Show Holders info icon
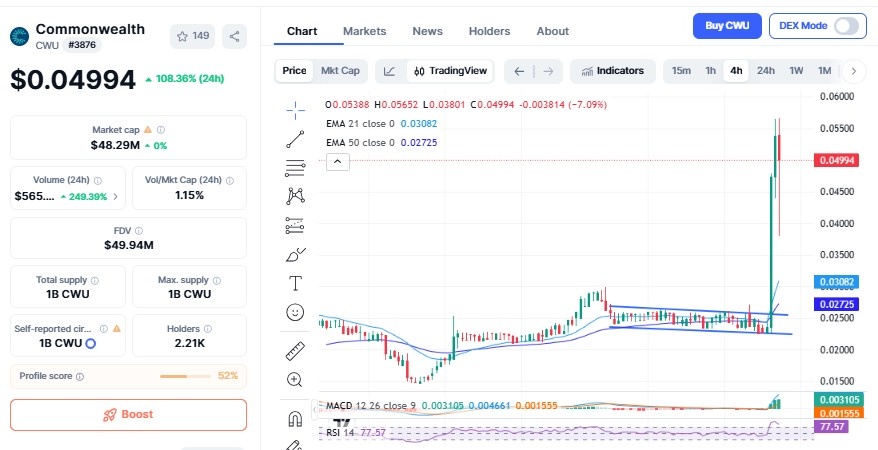878x450 pixels. [x=208, y=329]
